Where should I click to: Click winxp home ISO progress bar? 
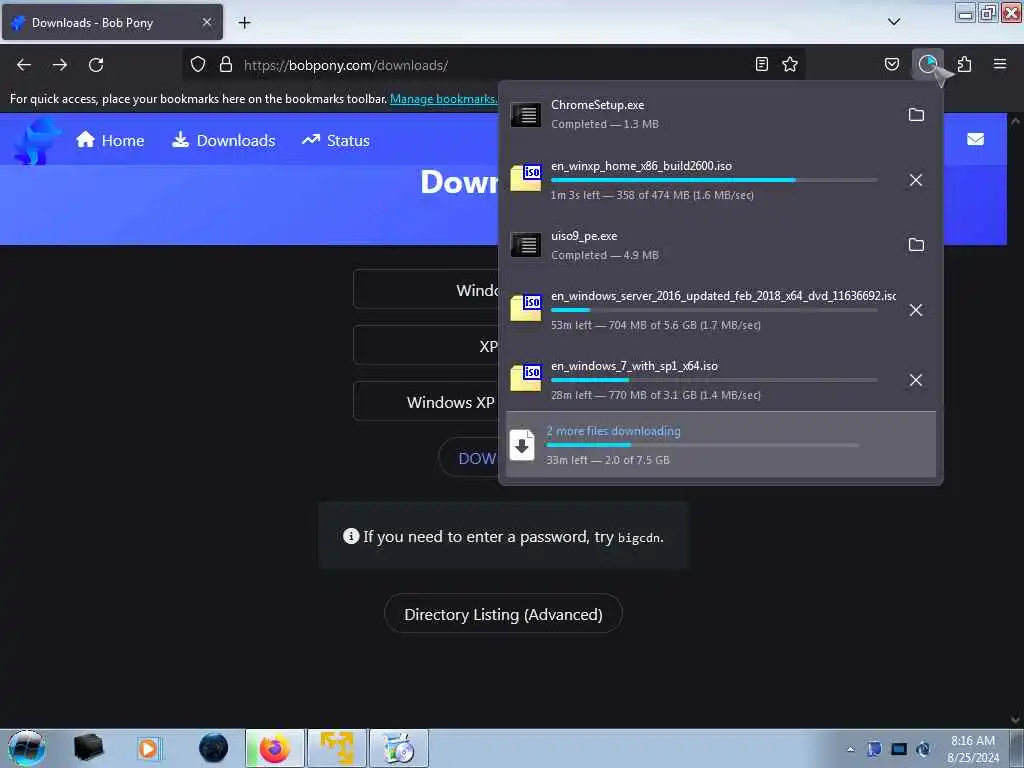point(714,180)
